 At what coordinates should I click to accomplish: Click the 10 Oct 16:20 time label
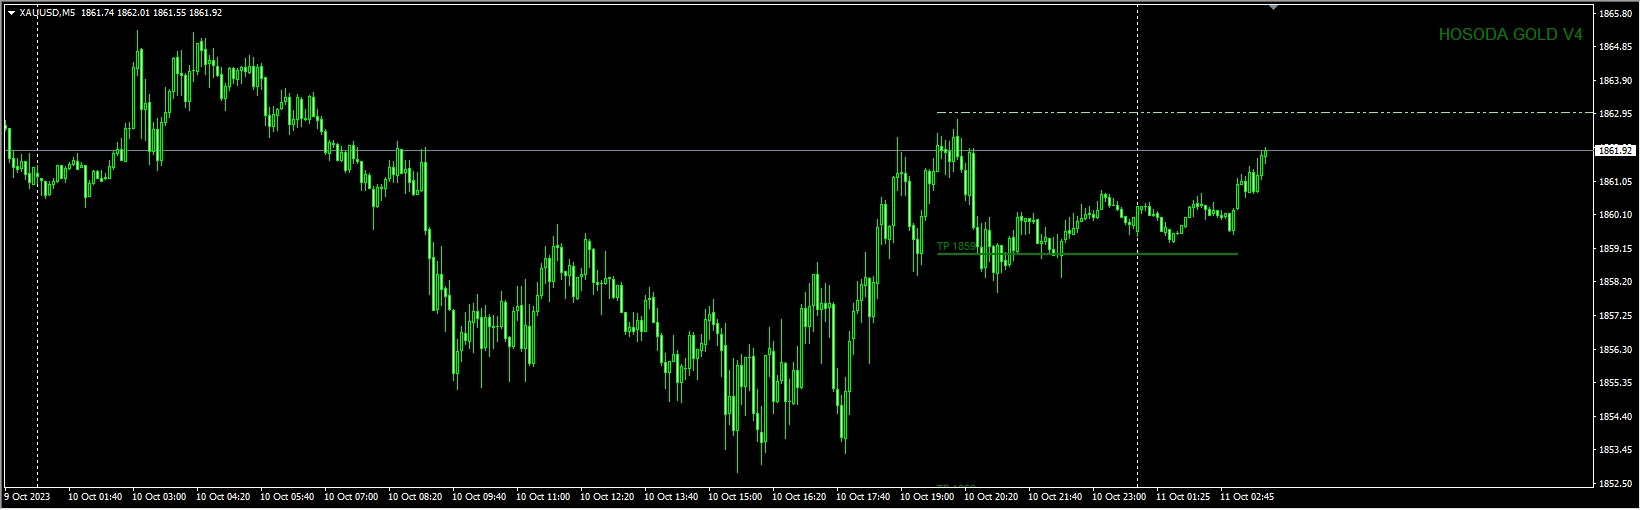[799, 497]
